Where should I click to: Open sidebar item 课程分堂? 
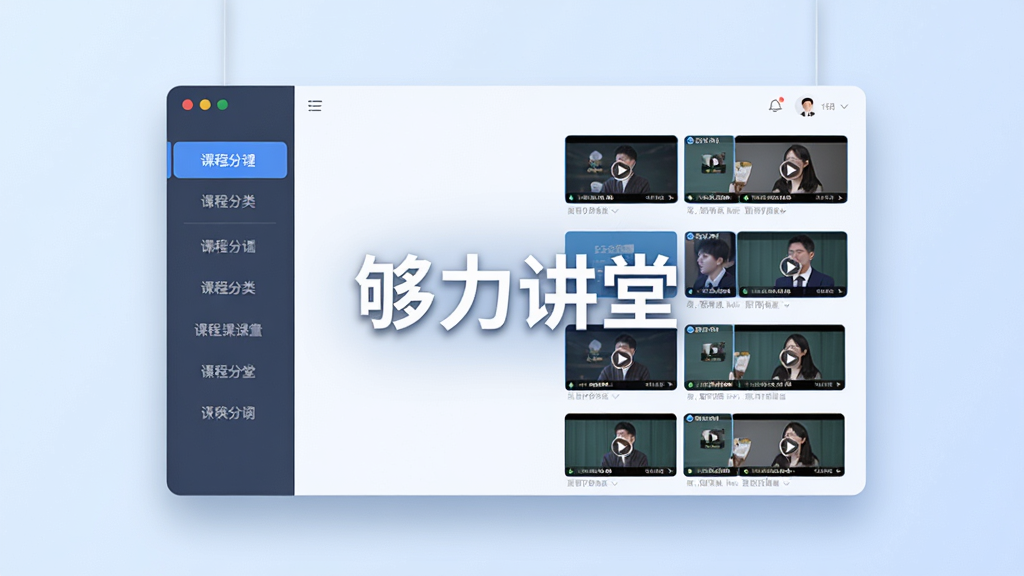[x=228, y=372]
